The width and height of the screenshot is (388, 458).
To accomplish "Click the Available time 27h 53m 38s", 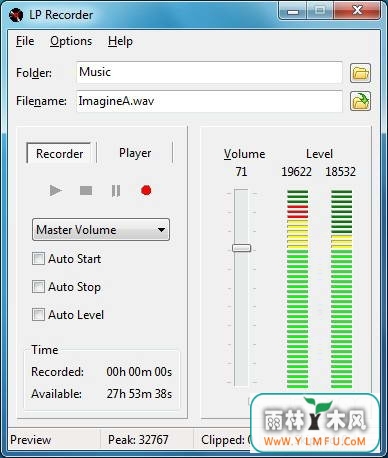I will click(x=139, y=394).
